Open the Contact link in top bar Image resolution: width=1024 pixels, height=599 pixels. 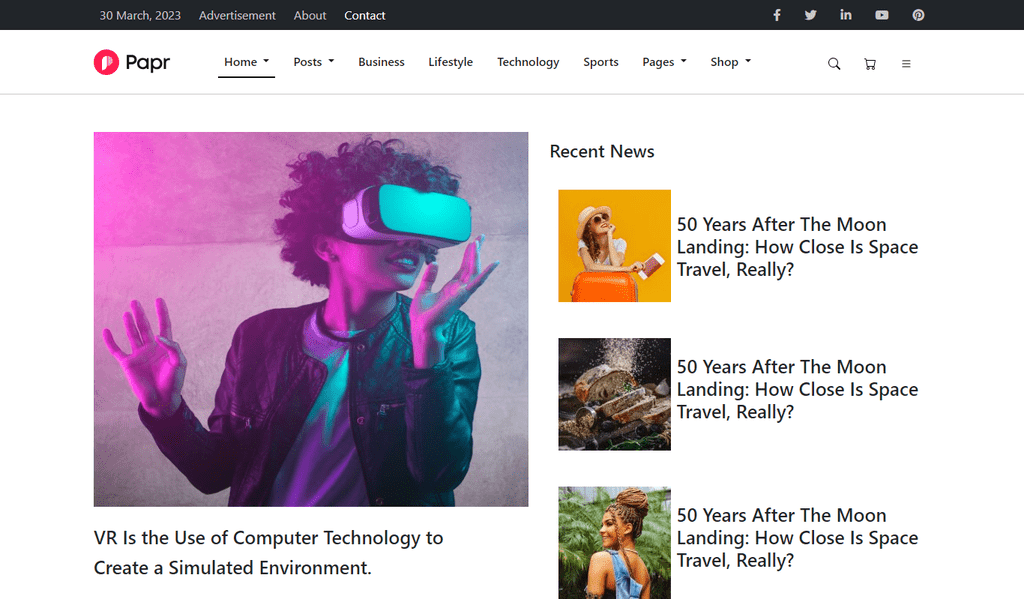pos(364,15)
